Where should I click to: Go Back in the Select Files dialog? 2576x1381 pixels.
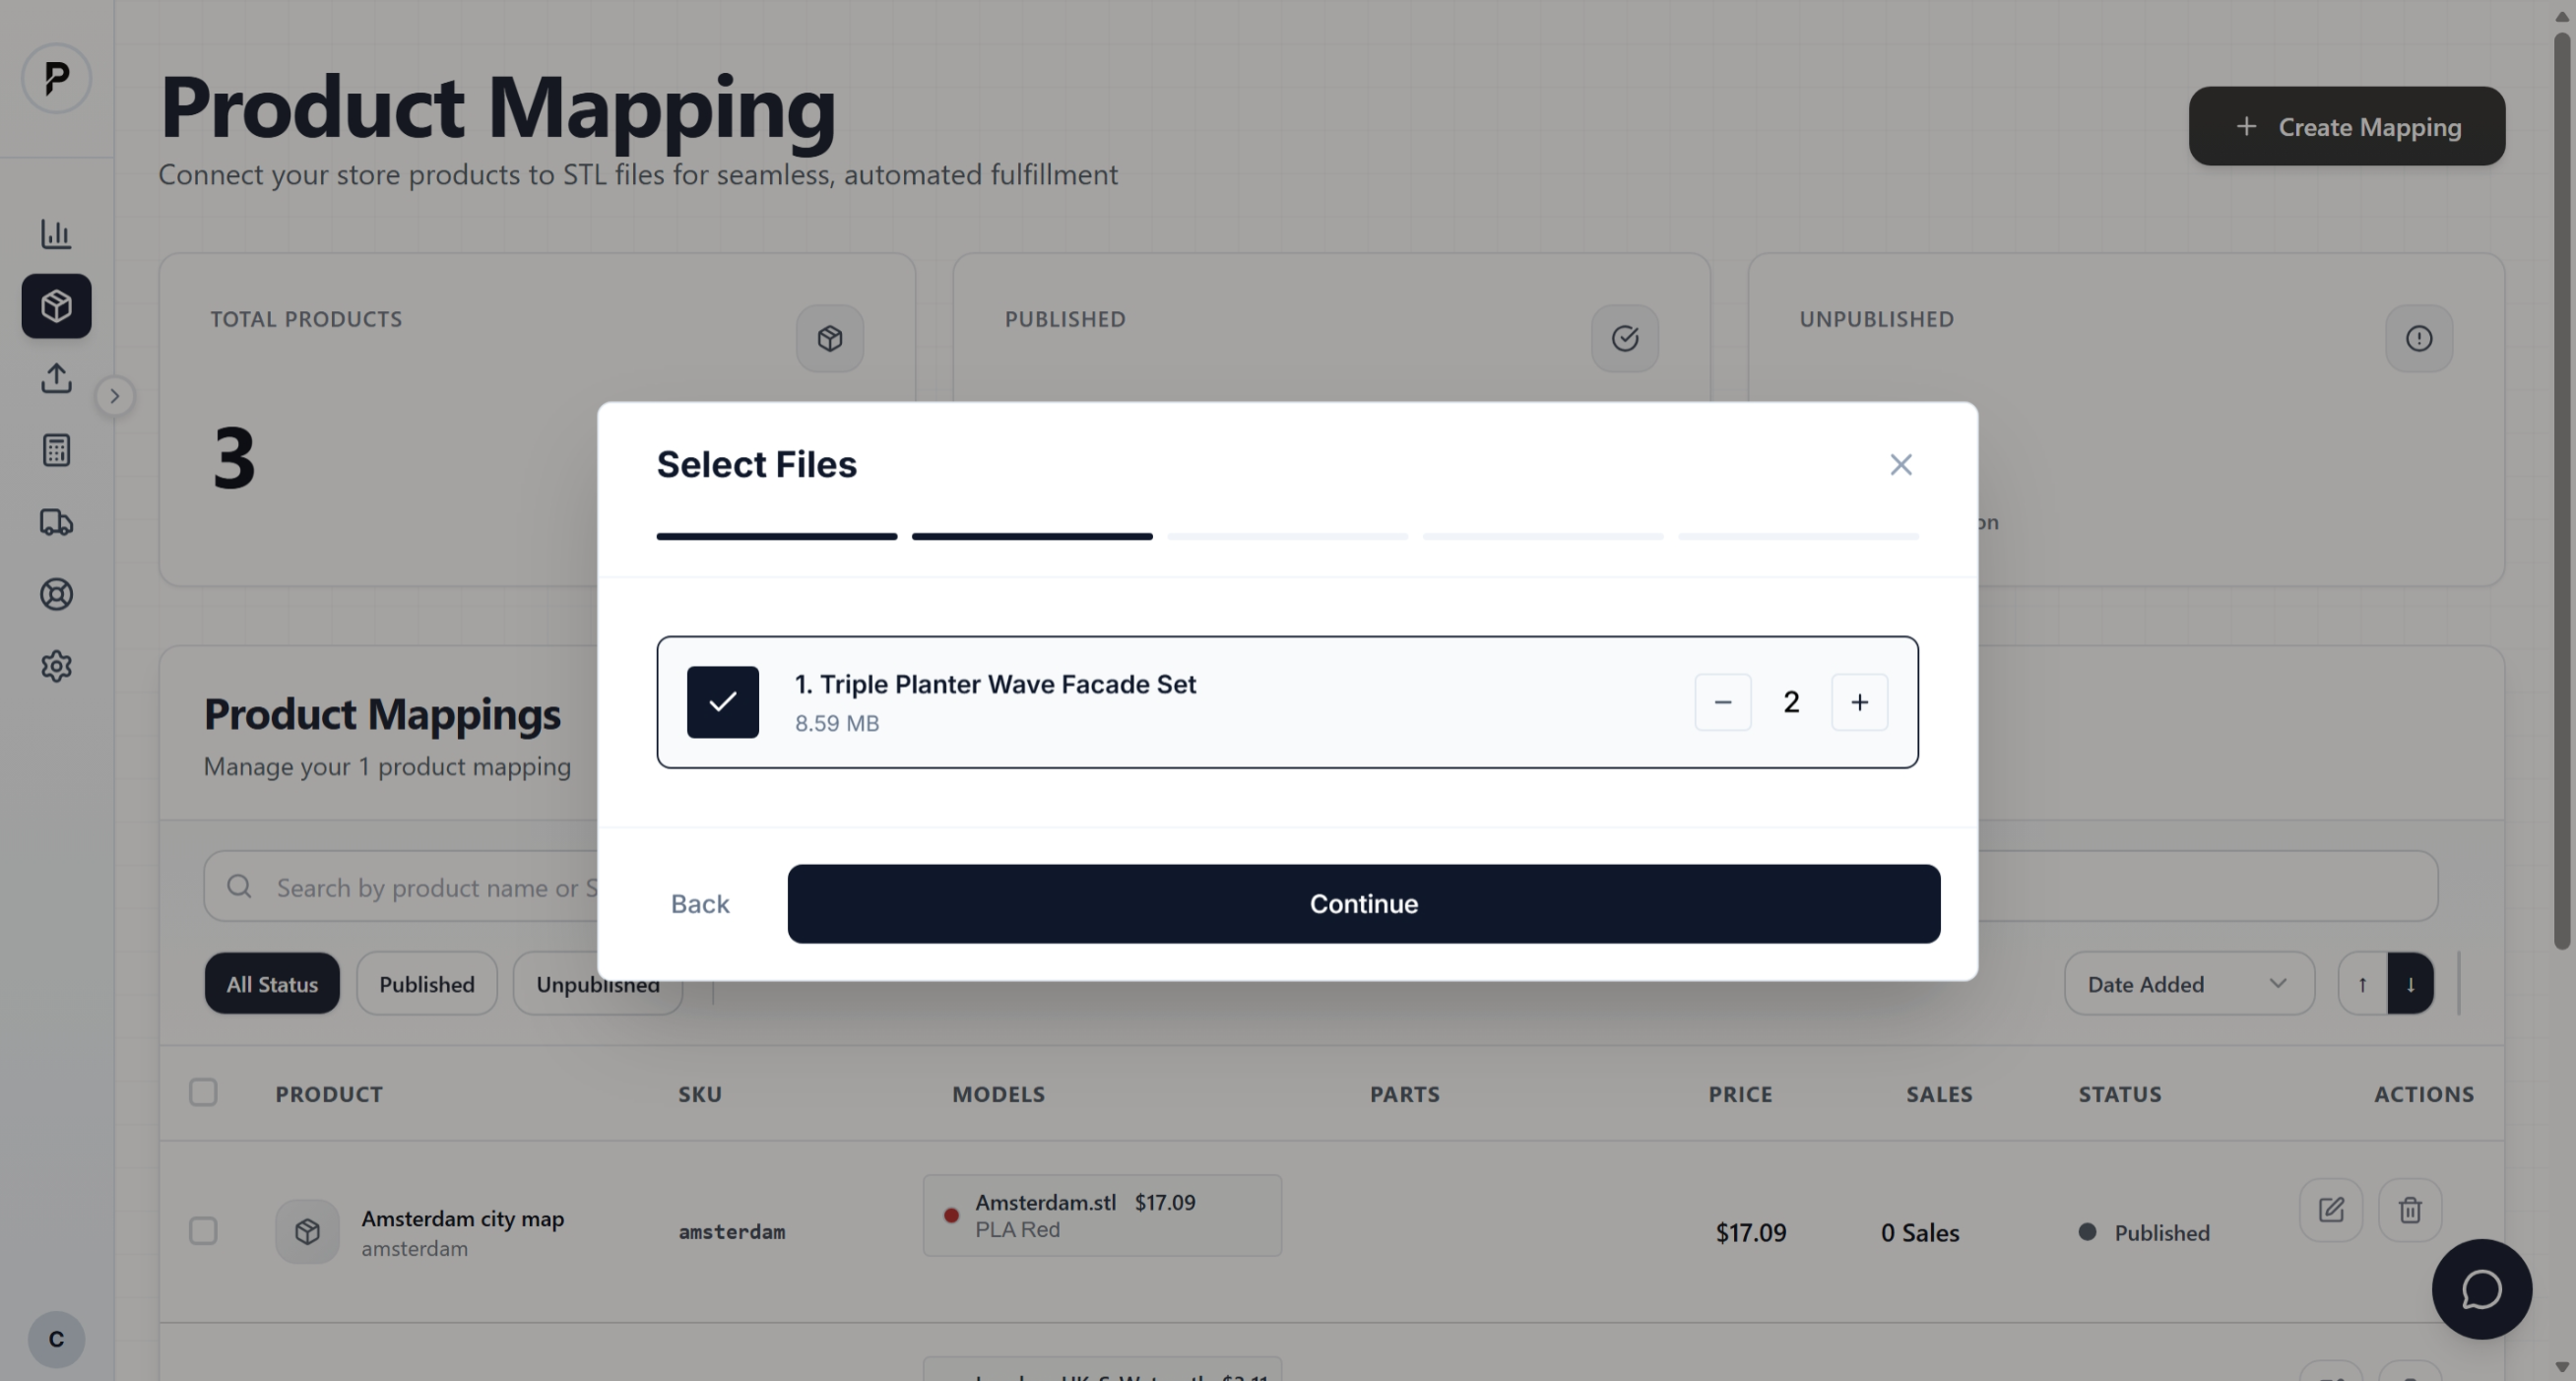pyautogui.click(x=700, y=904)
